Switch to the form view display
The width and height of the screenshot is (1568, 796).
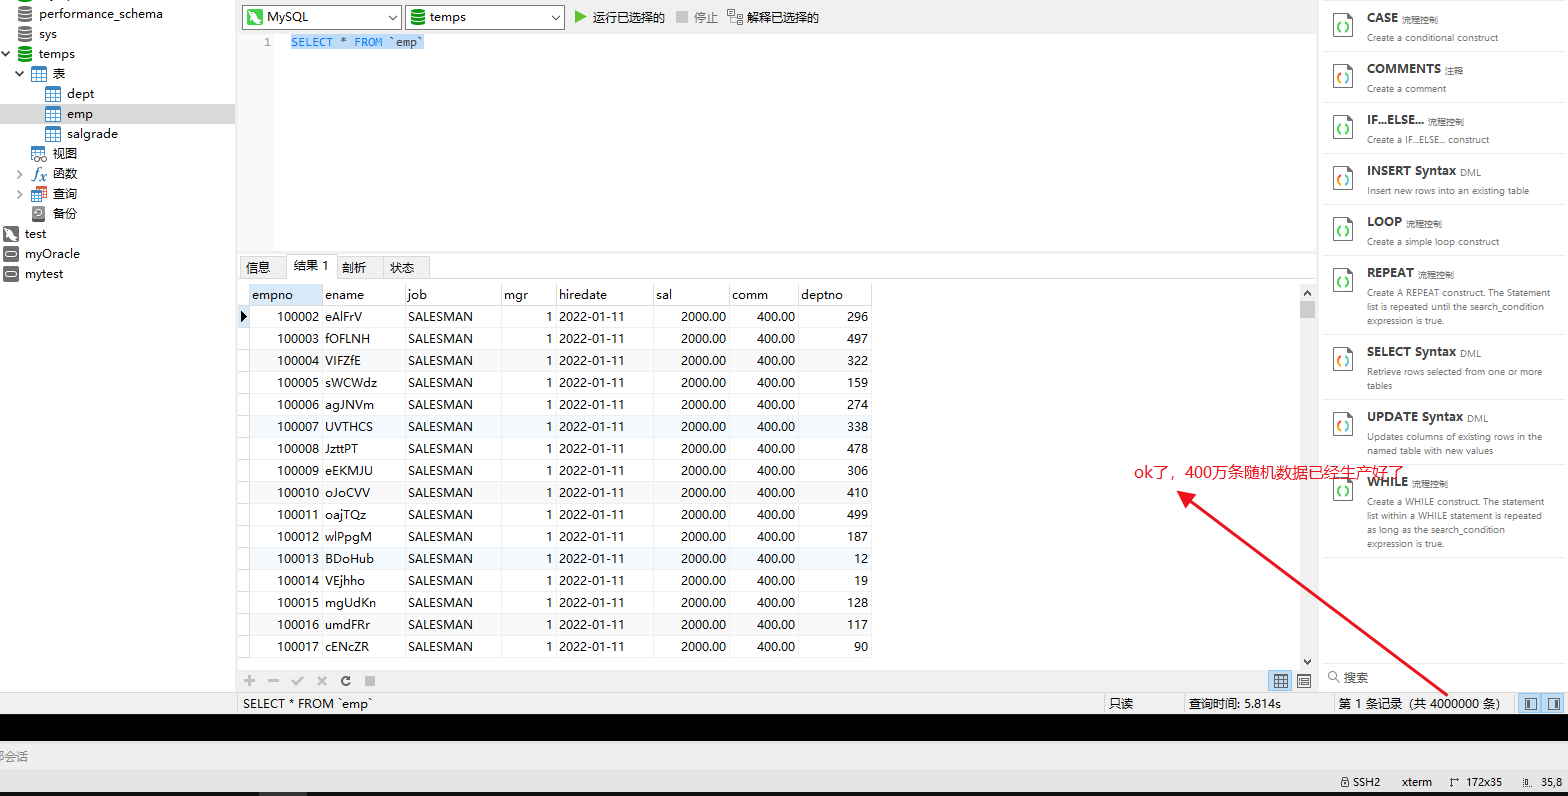(1304, 681)
